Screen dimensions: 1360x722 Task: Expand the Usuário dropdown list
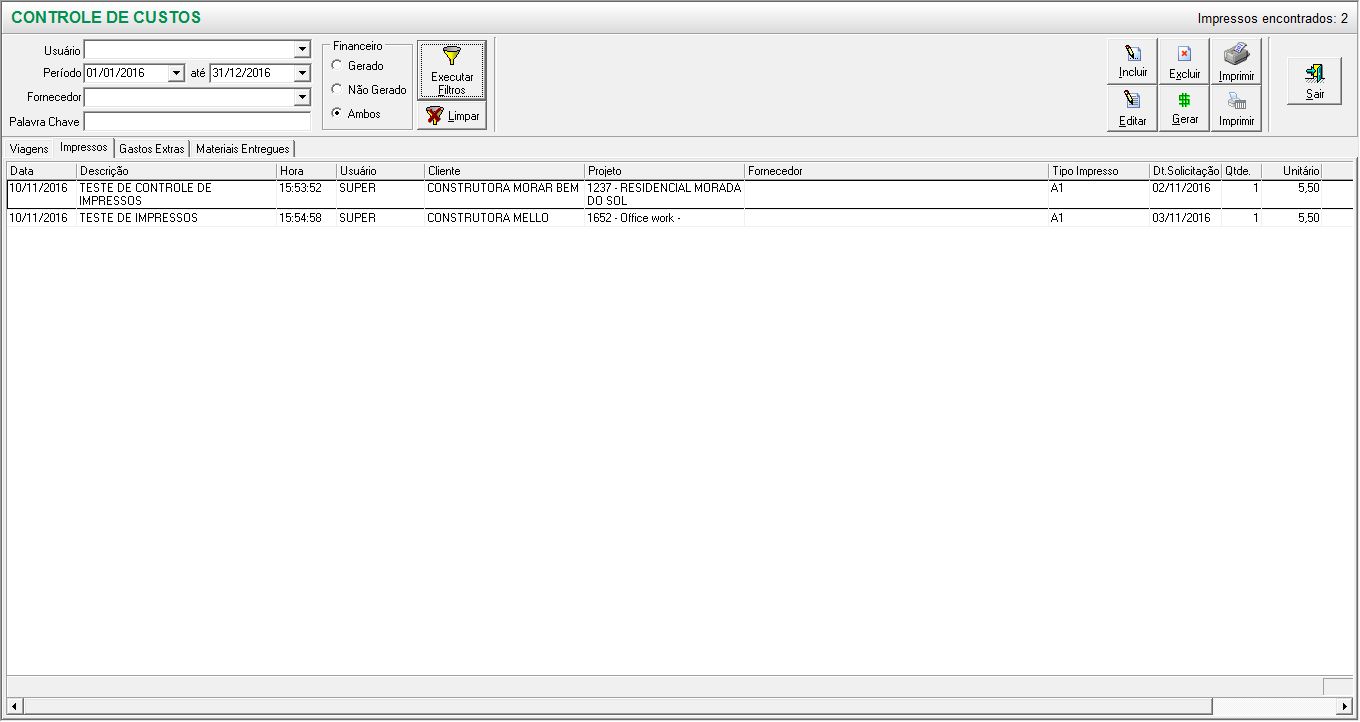click(302, 50)
